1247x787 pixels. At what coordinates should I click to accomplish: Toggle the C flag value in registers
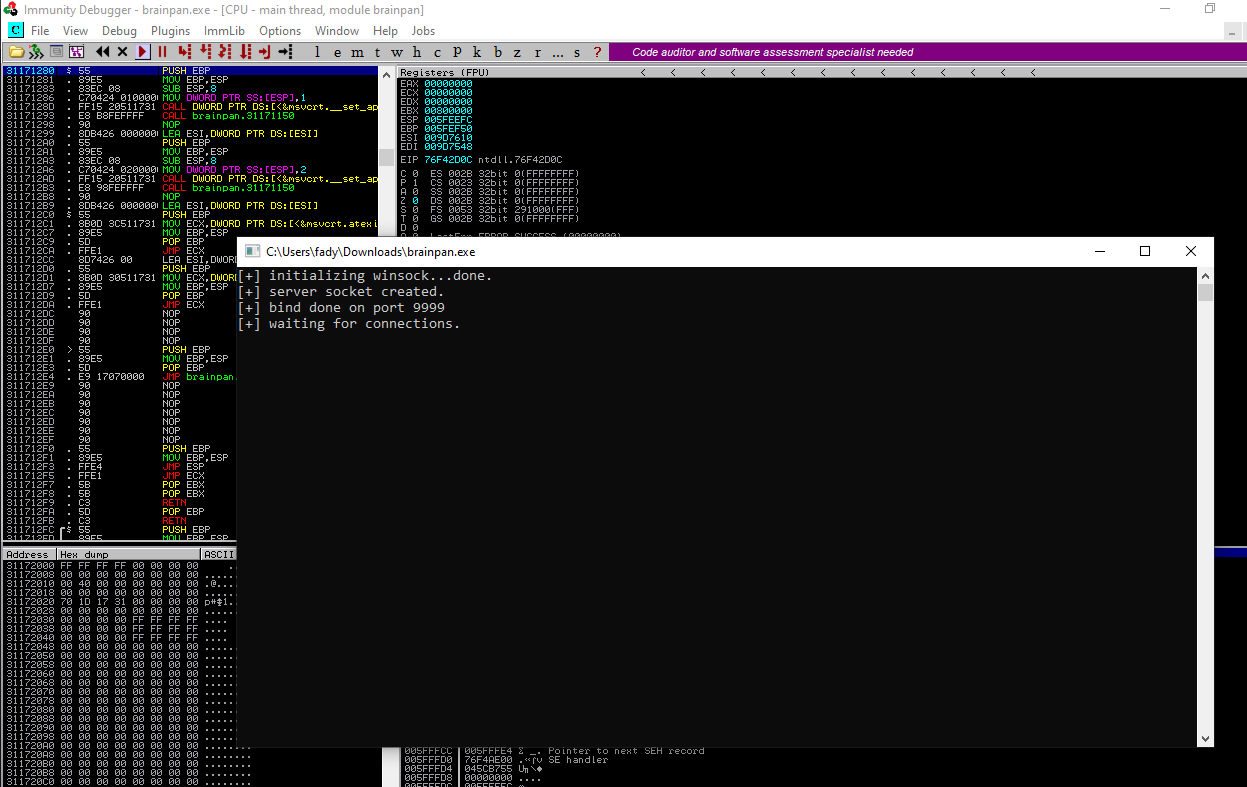[415, 174]
